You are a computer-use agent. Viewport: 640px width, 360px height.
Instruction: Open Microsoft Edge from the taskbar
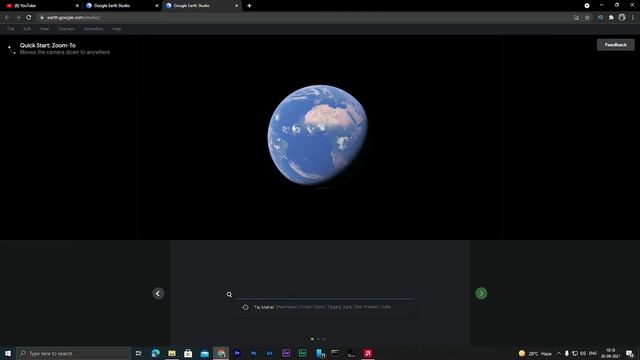[x=156, y=353]
